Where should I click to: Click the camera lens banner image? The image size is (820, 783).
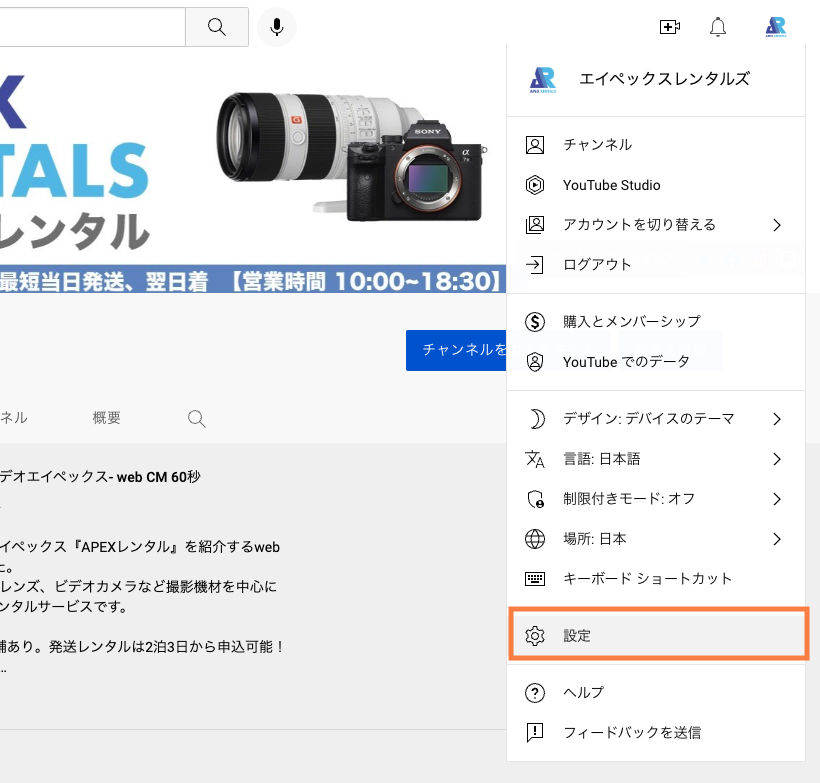(x=350, y=156)
